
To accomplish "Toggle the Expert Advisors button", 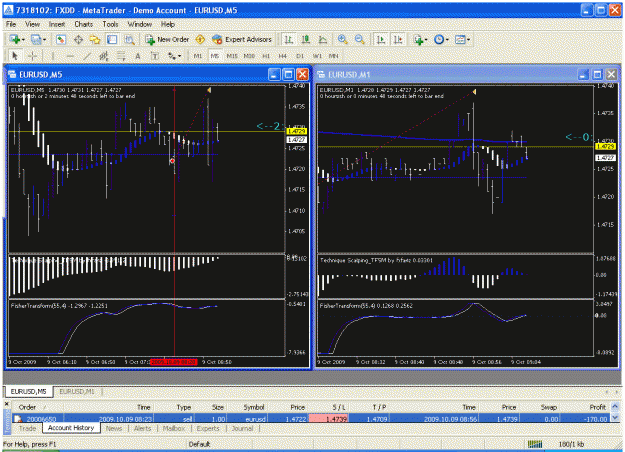I will [x=242, y=39].
